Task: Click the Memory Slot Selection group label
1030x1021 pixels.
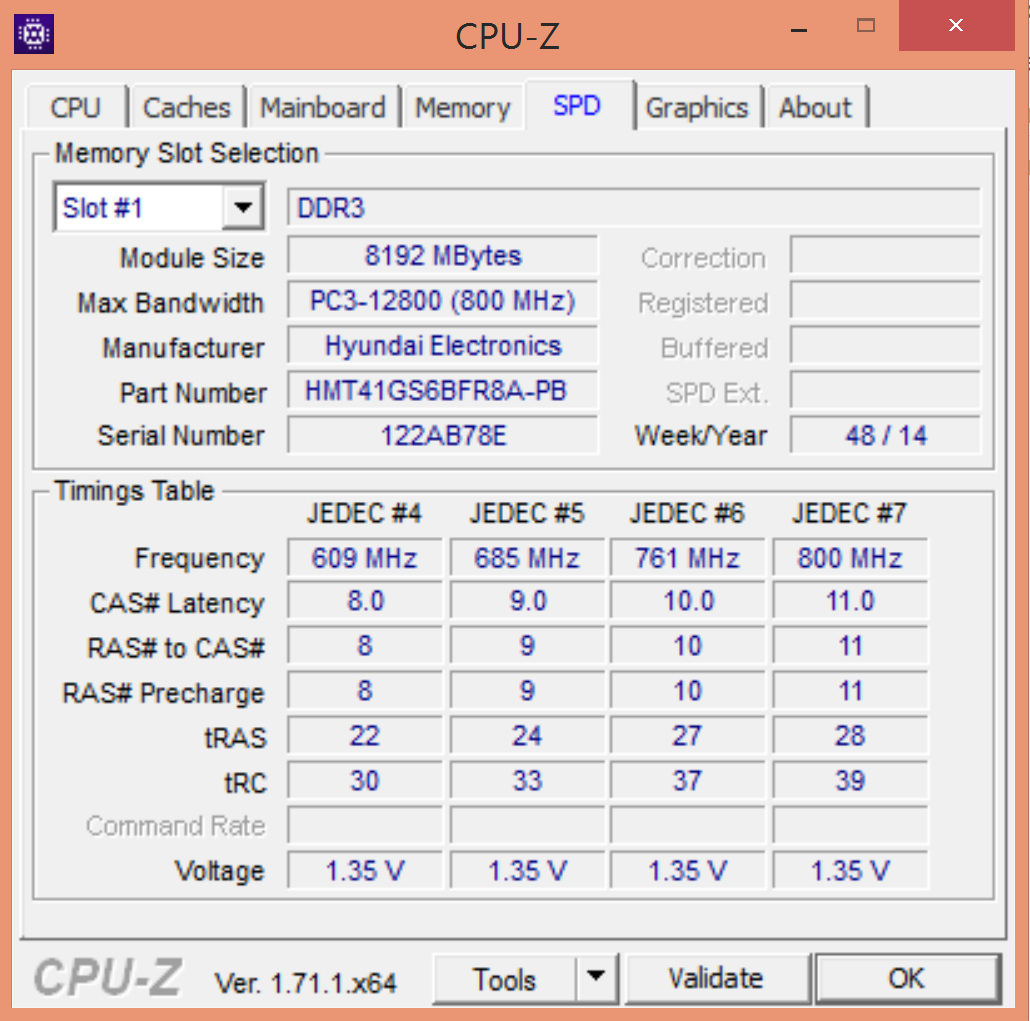Action: pyautogui.click(x=187, y=153)
